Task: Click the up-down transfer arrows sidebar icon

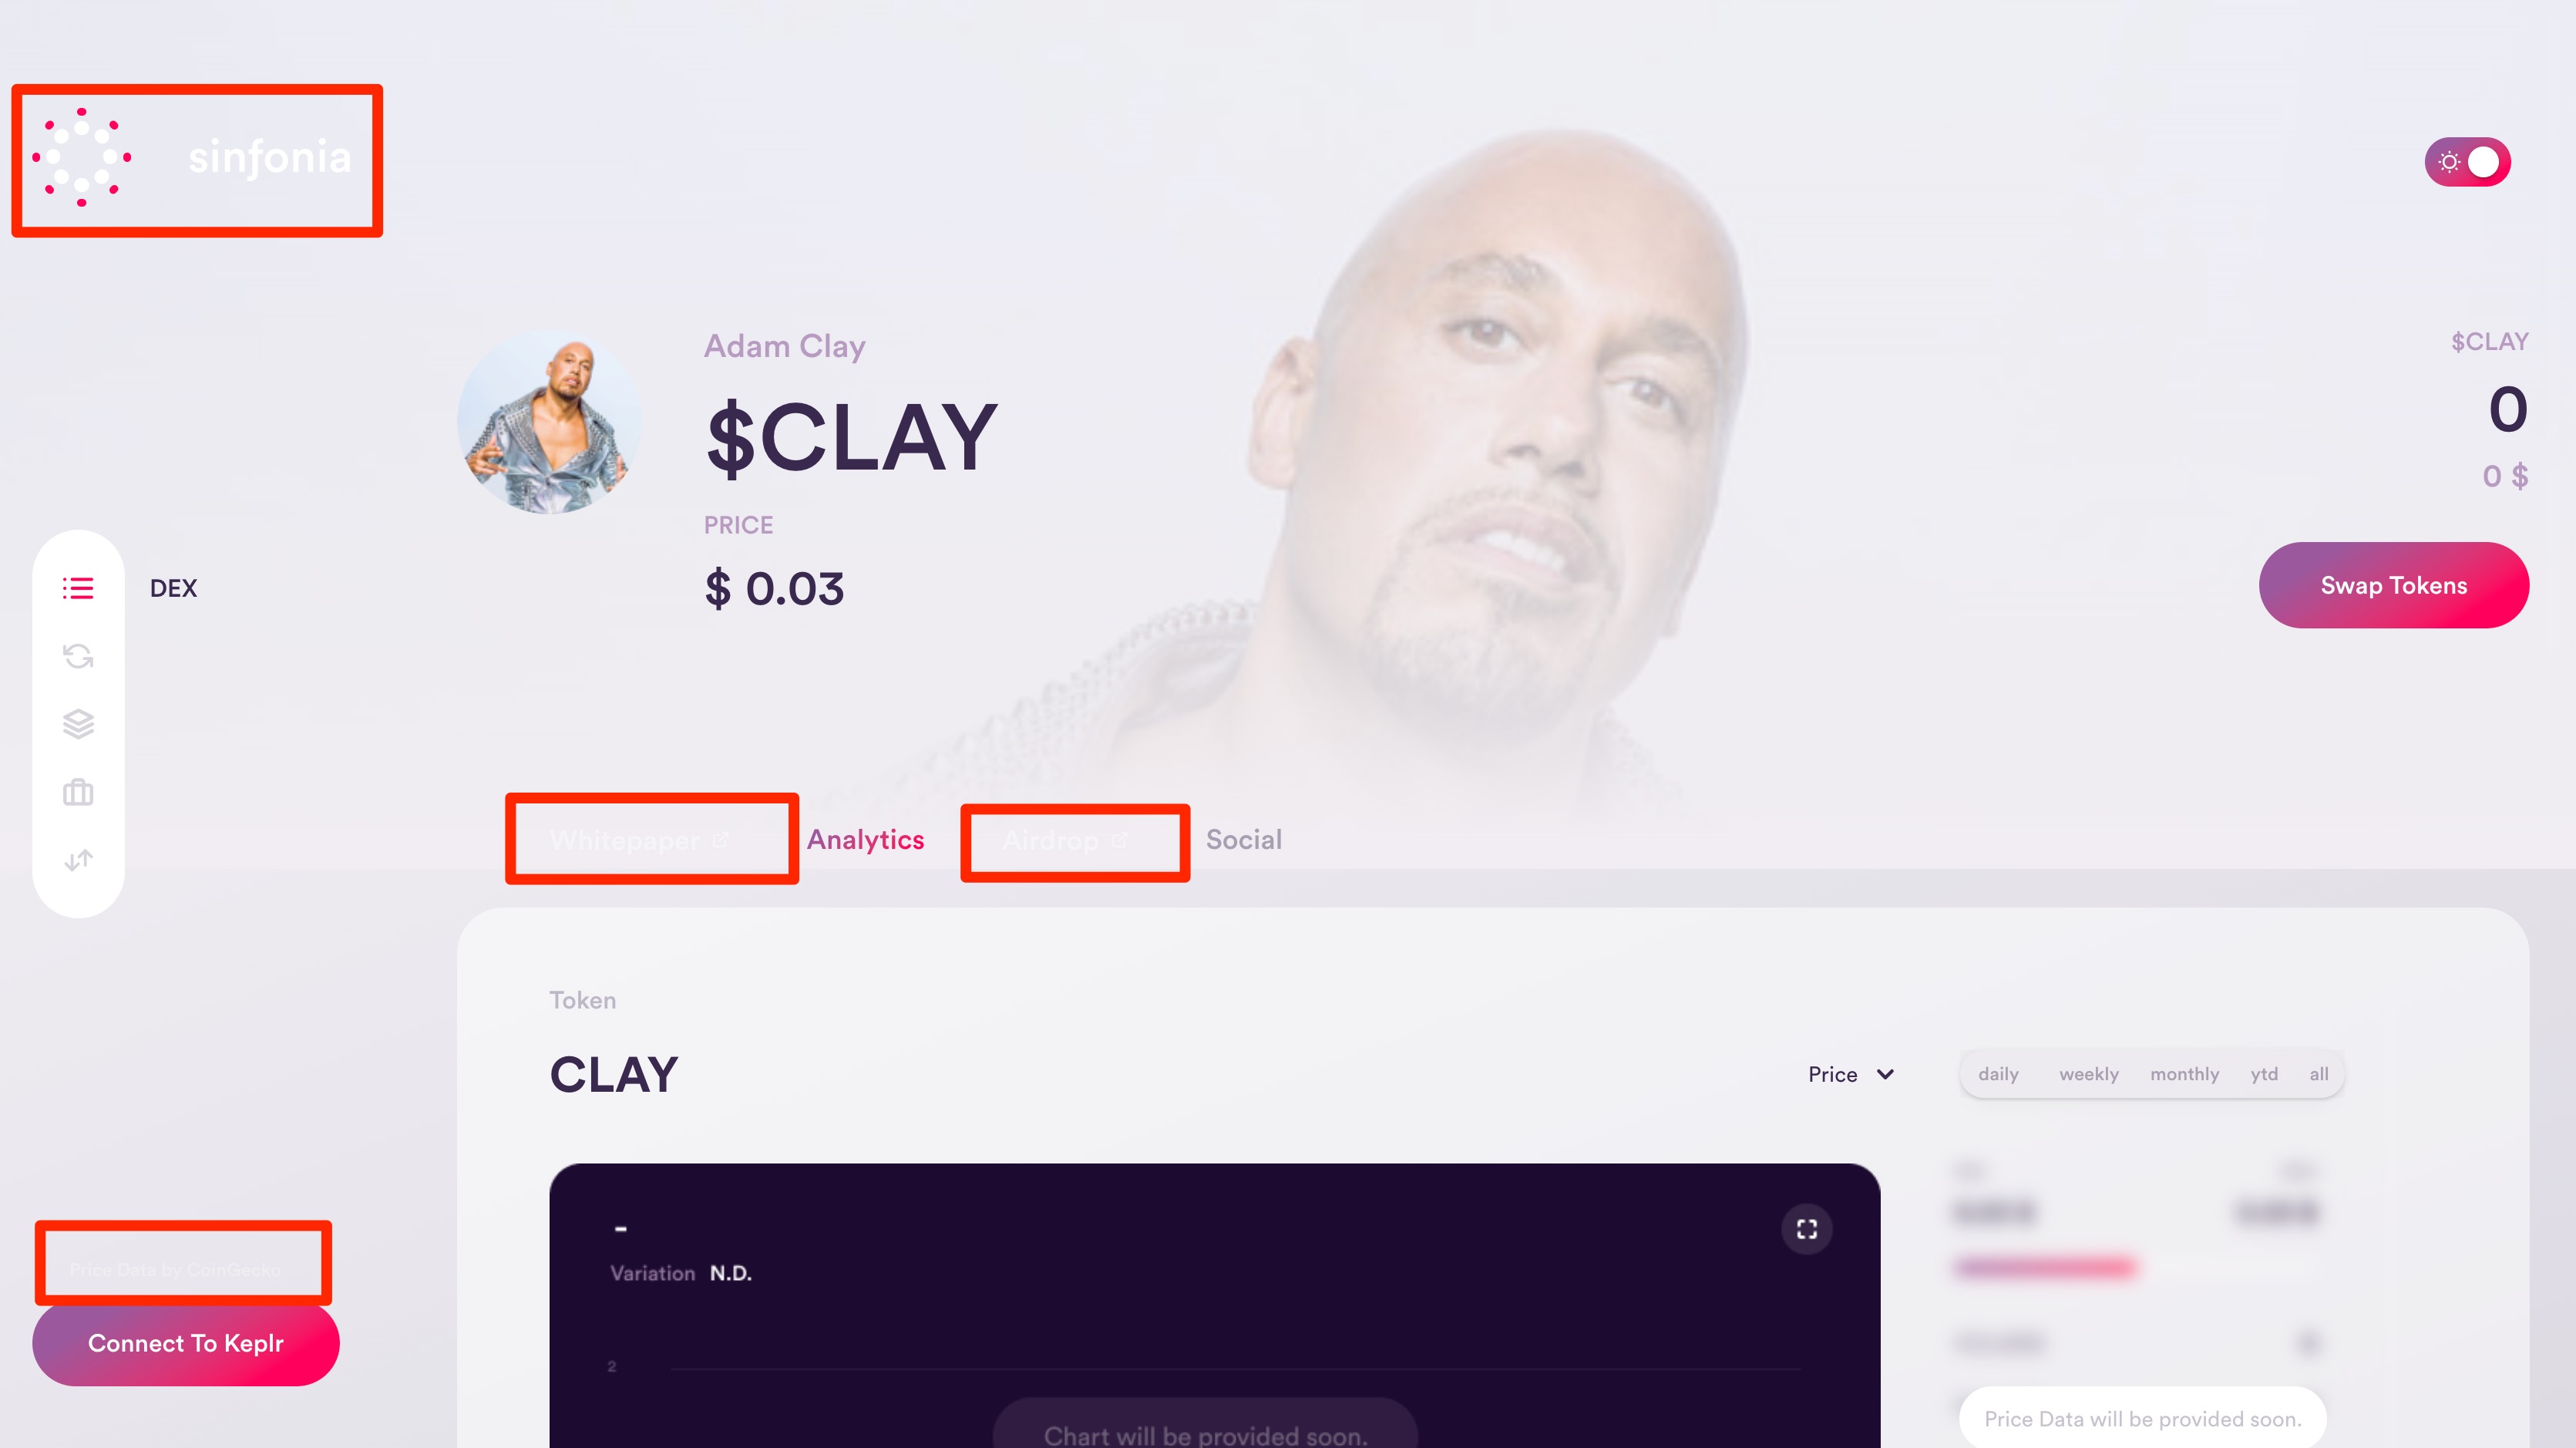Action: (x=78, y=860)
